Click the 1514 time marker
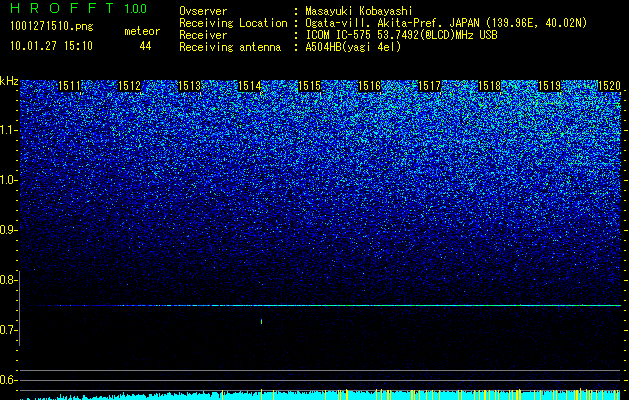 click(250, 86)
